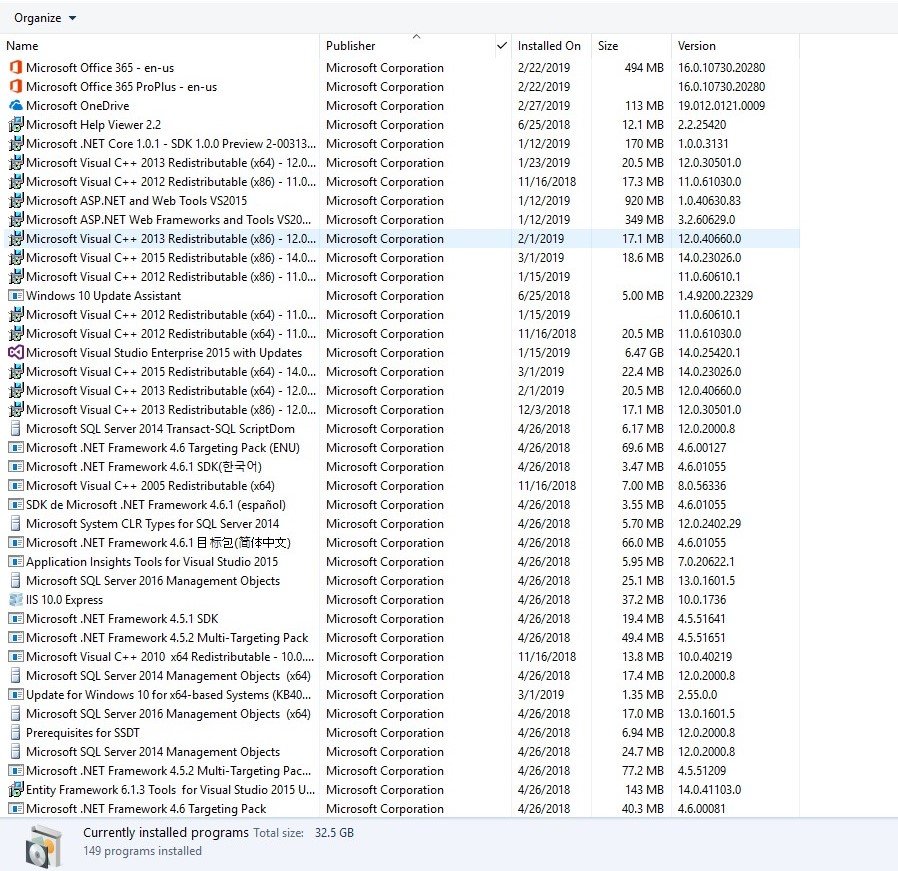Open the Organize dropdown menu
The image size is (898, 871).
tap(45, 18)
